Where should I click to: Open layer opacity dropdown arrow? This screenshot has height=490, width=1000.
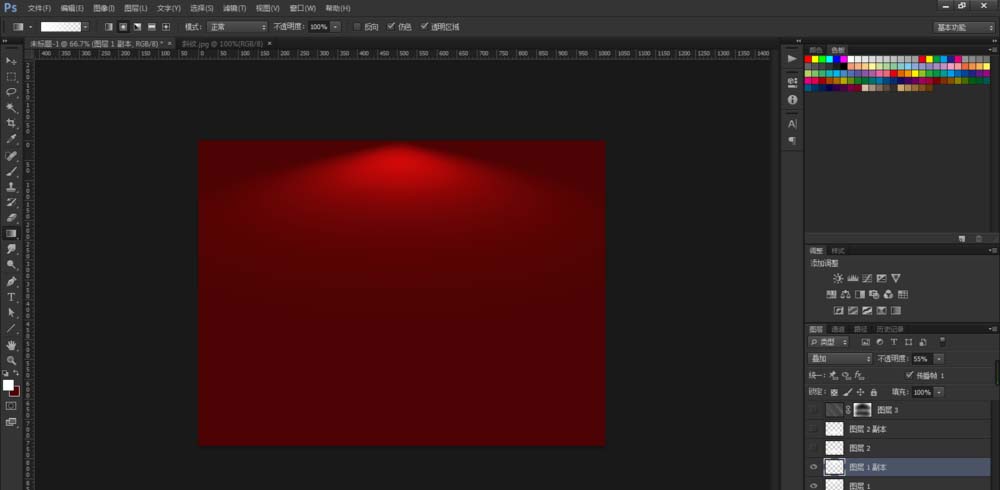[938, 359]
